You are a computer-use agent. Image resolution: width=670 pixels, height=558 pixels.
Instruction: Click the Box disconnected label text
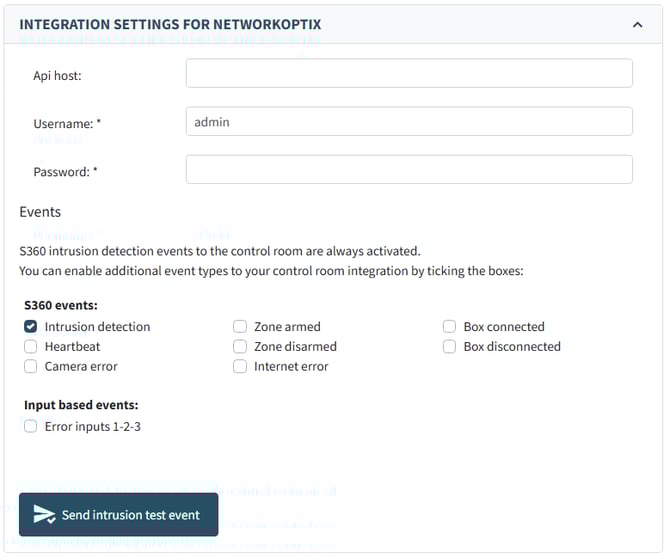[x=512, y=347]
